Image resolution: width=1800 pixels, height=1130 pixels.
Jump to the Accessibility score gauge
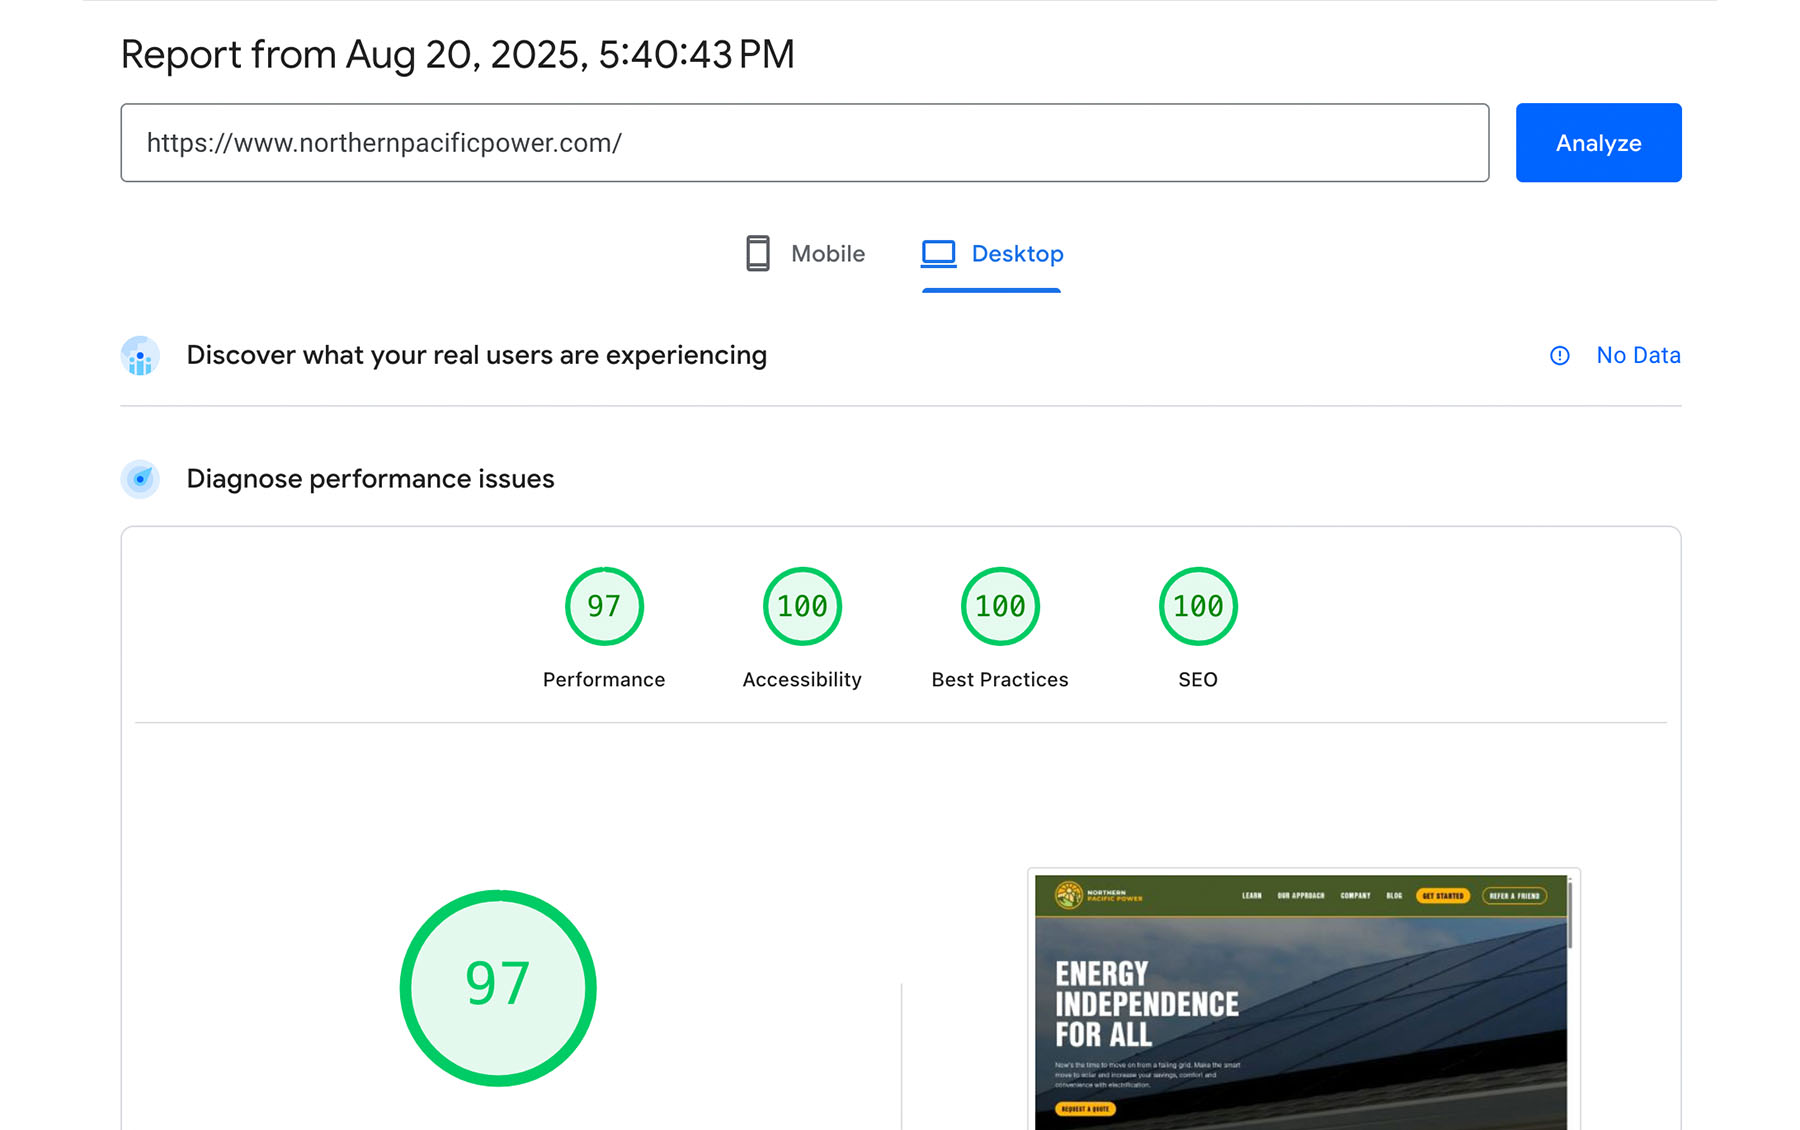pos(802,607)
